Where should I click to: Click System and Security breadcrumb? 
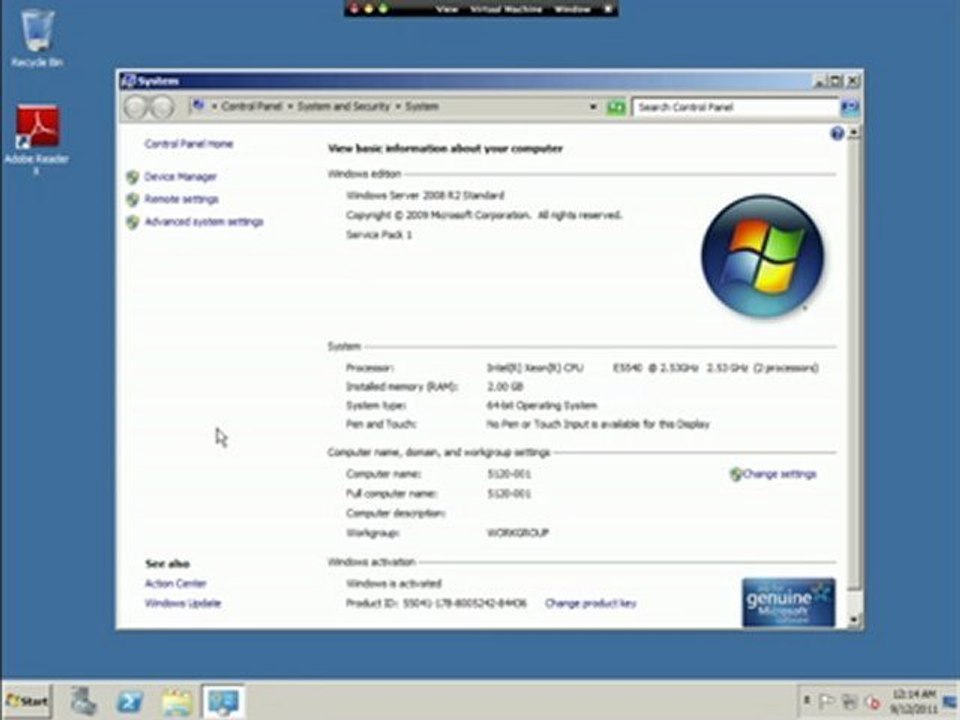(343, 107)
